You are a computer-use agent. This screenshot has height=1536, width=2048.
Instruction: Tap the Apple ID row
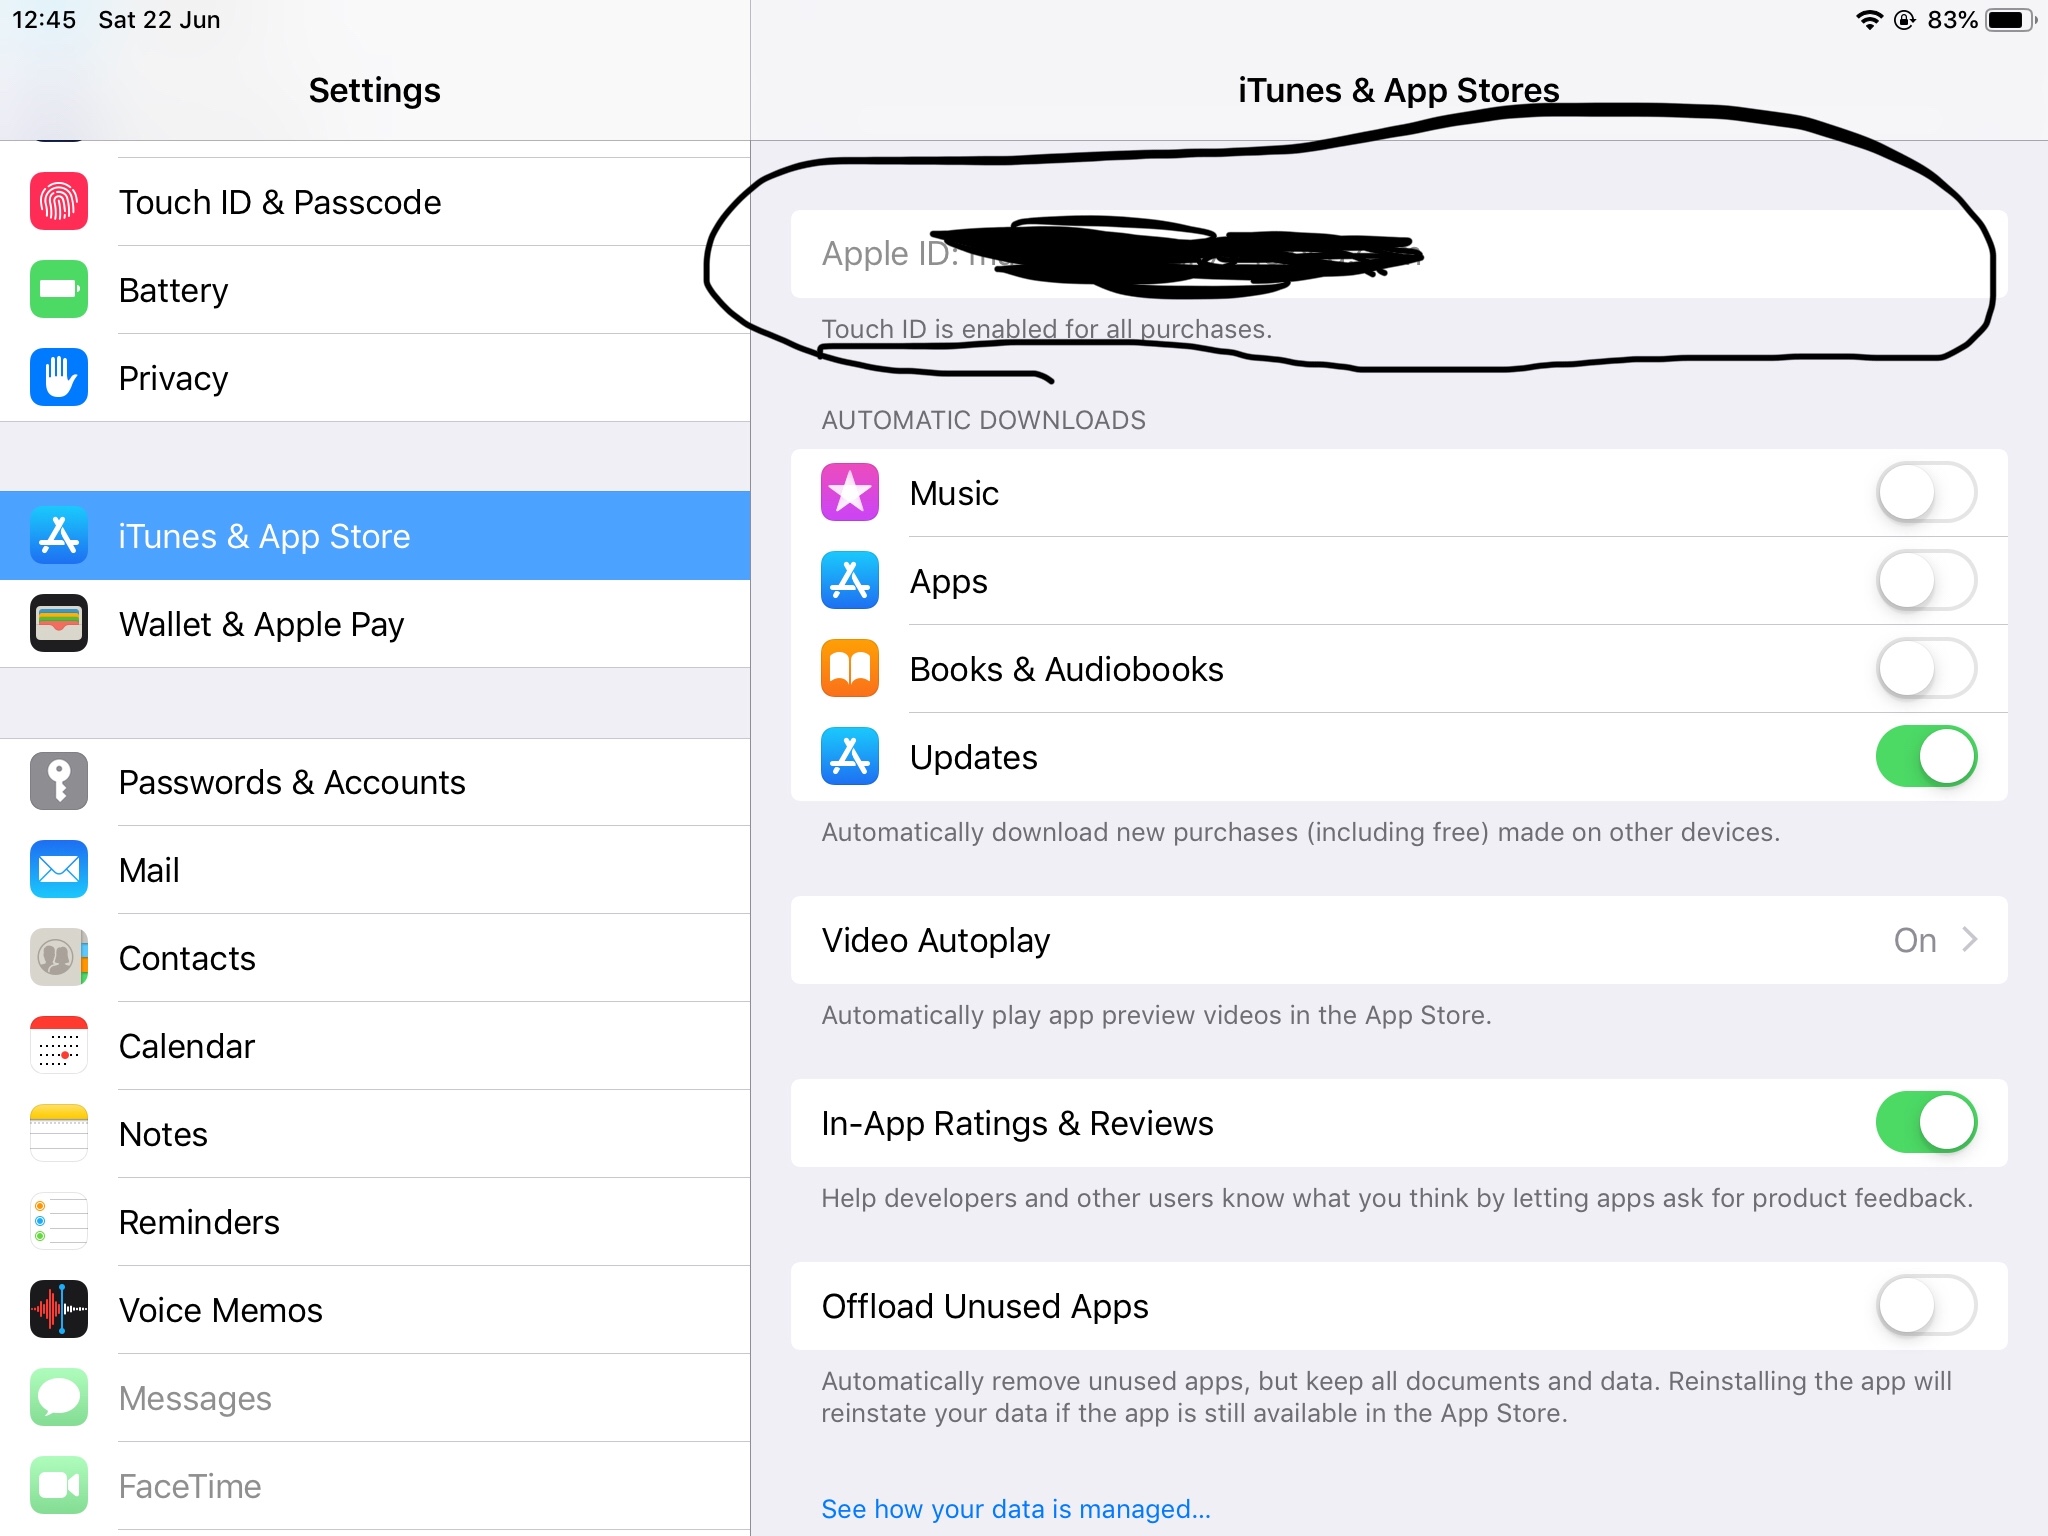pyautogui.click(x=1398, y=254)
